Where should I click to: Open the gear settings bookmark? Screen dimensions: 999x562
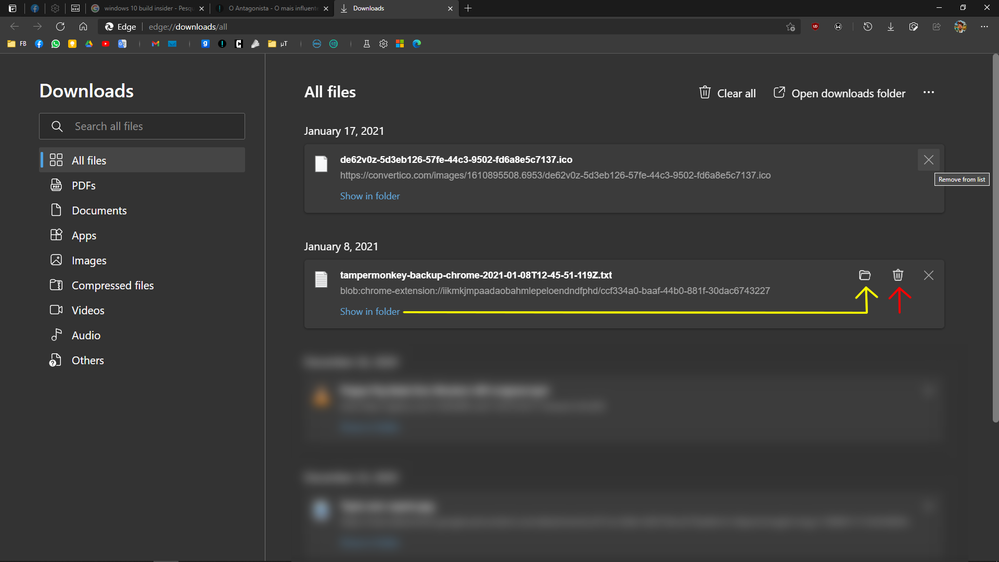pyautogui.click(x=383, y=44)
